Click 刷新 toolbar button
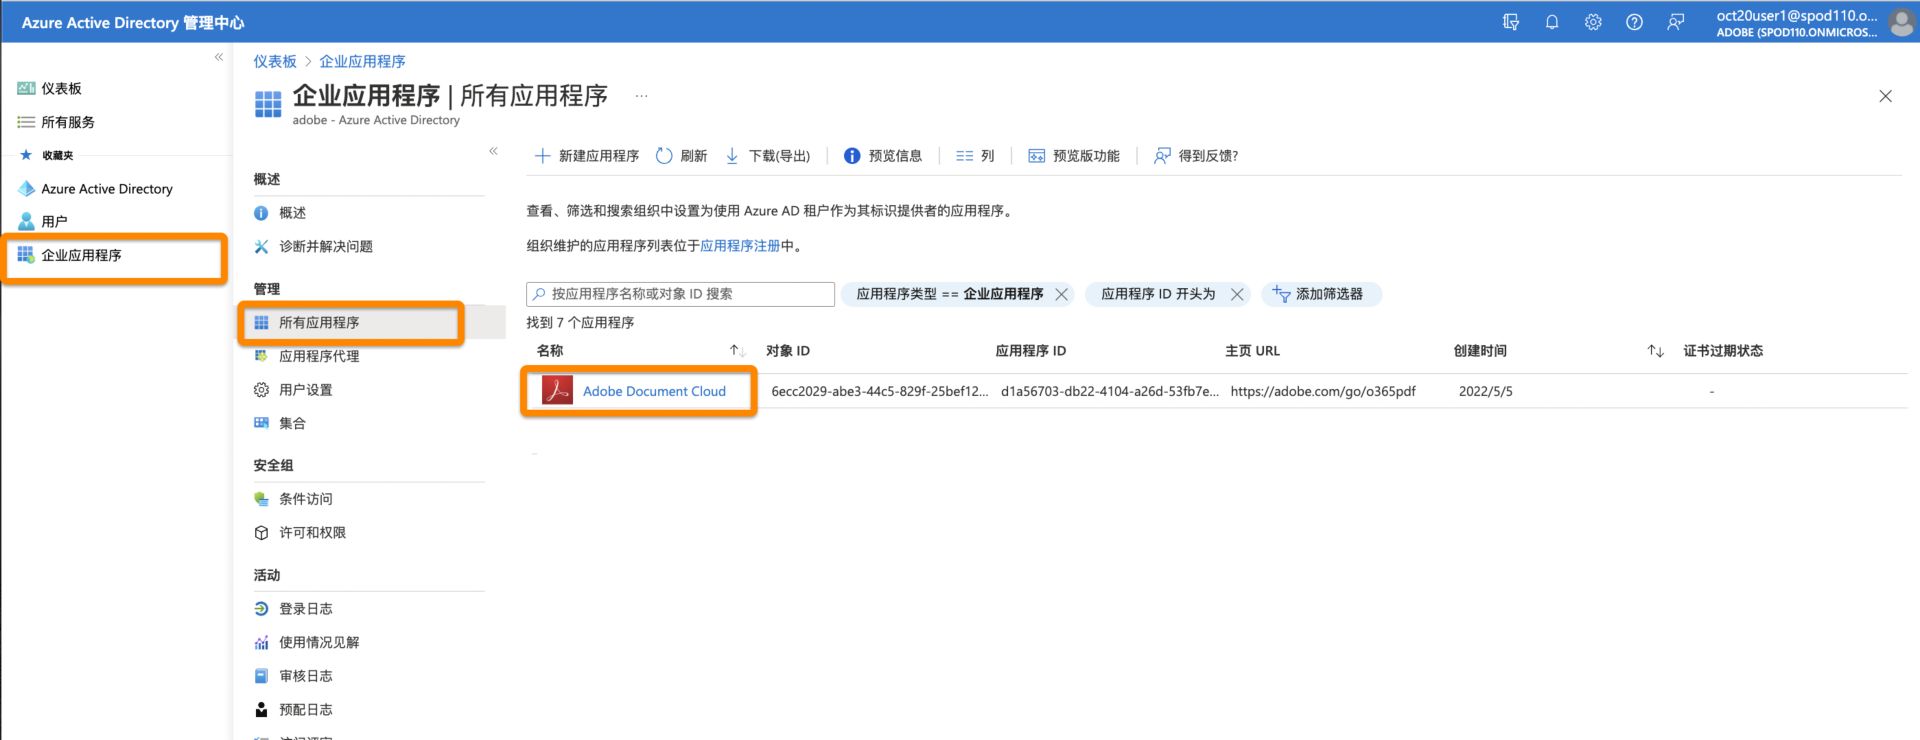Viewport: 1920px width, 740px height. coord(681,156)
